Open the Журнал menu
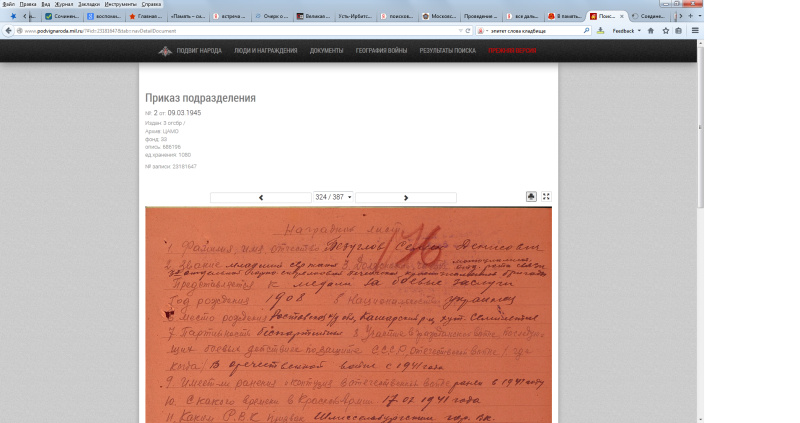The height and width of the screenshot is (423, 800). click(x=64, y=4)
